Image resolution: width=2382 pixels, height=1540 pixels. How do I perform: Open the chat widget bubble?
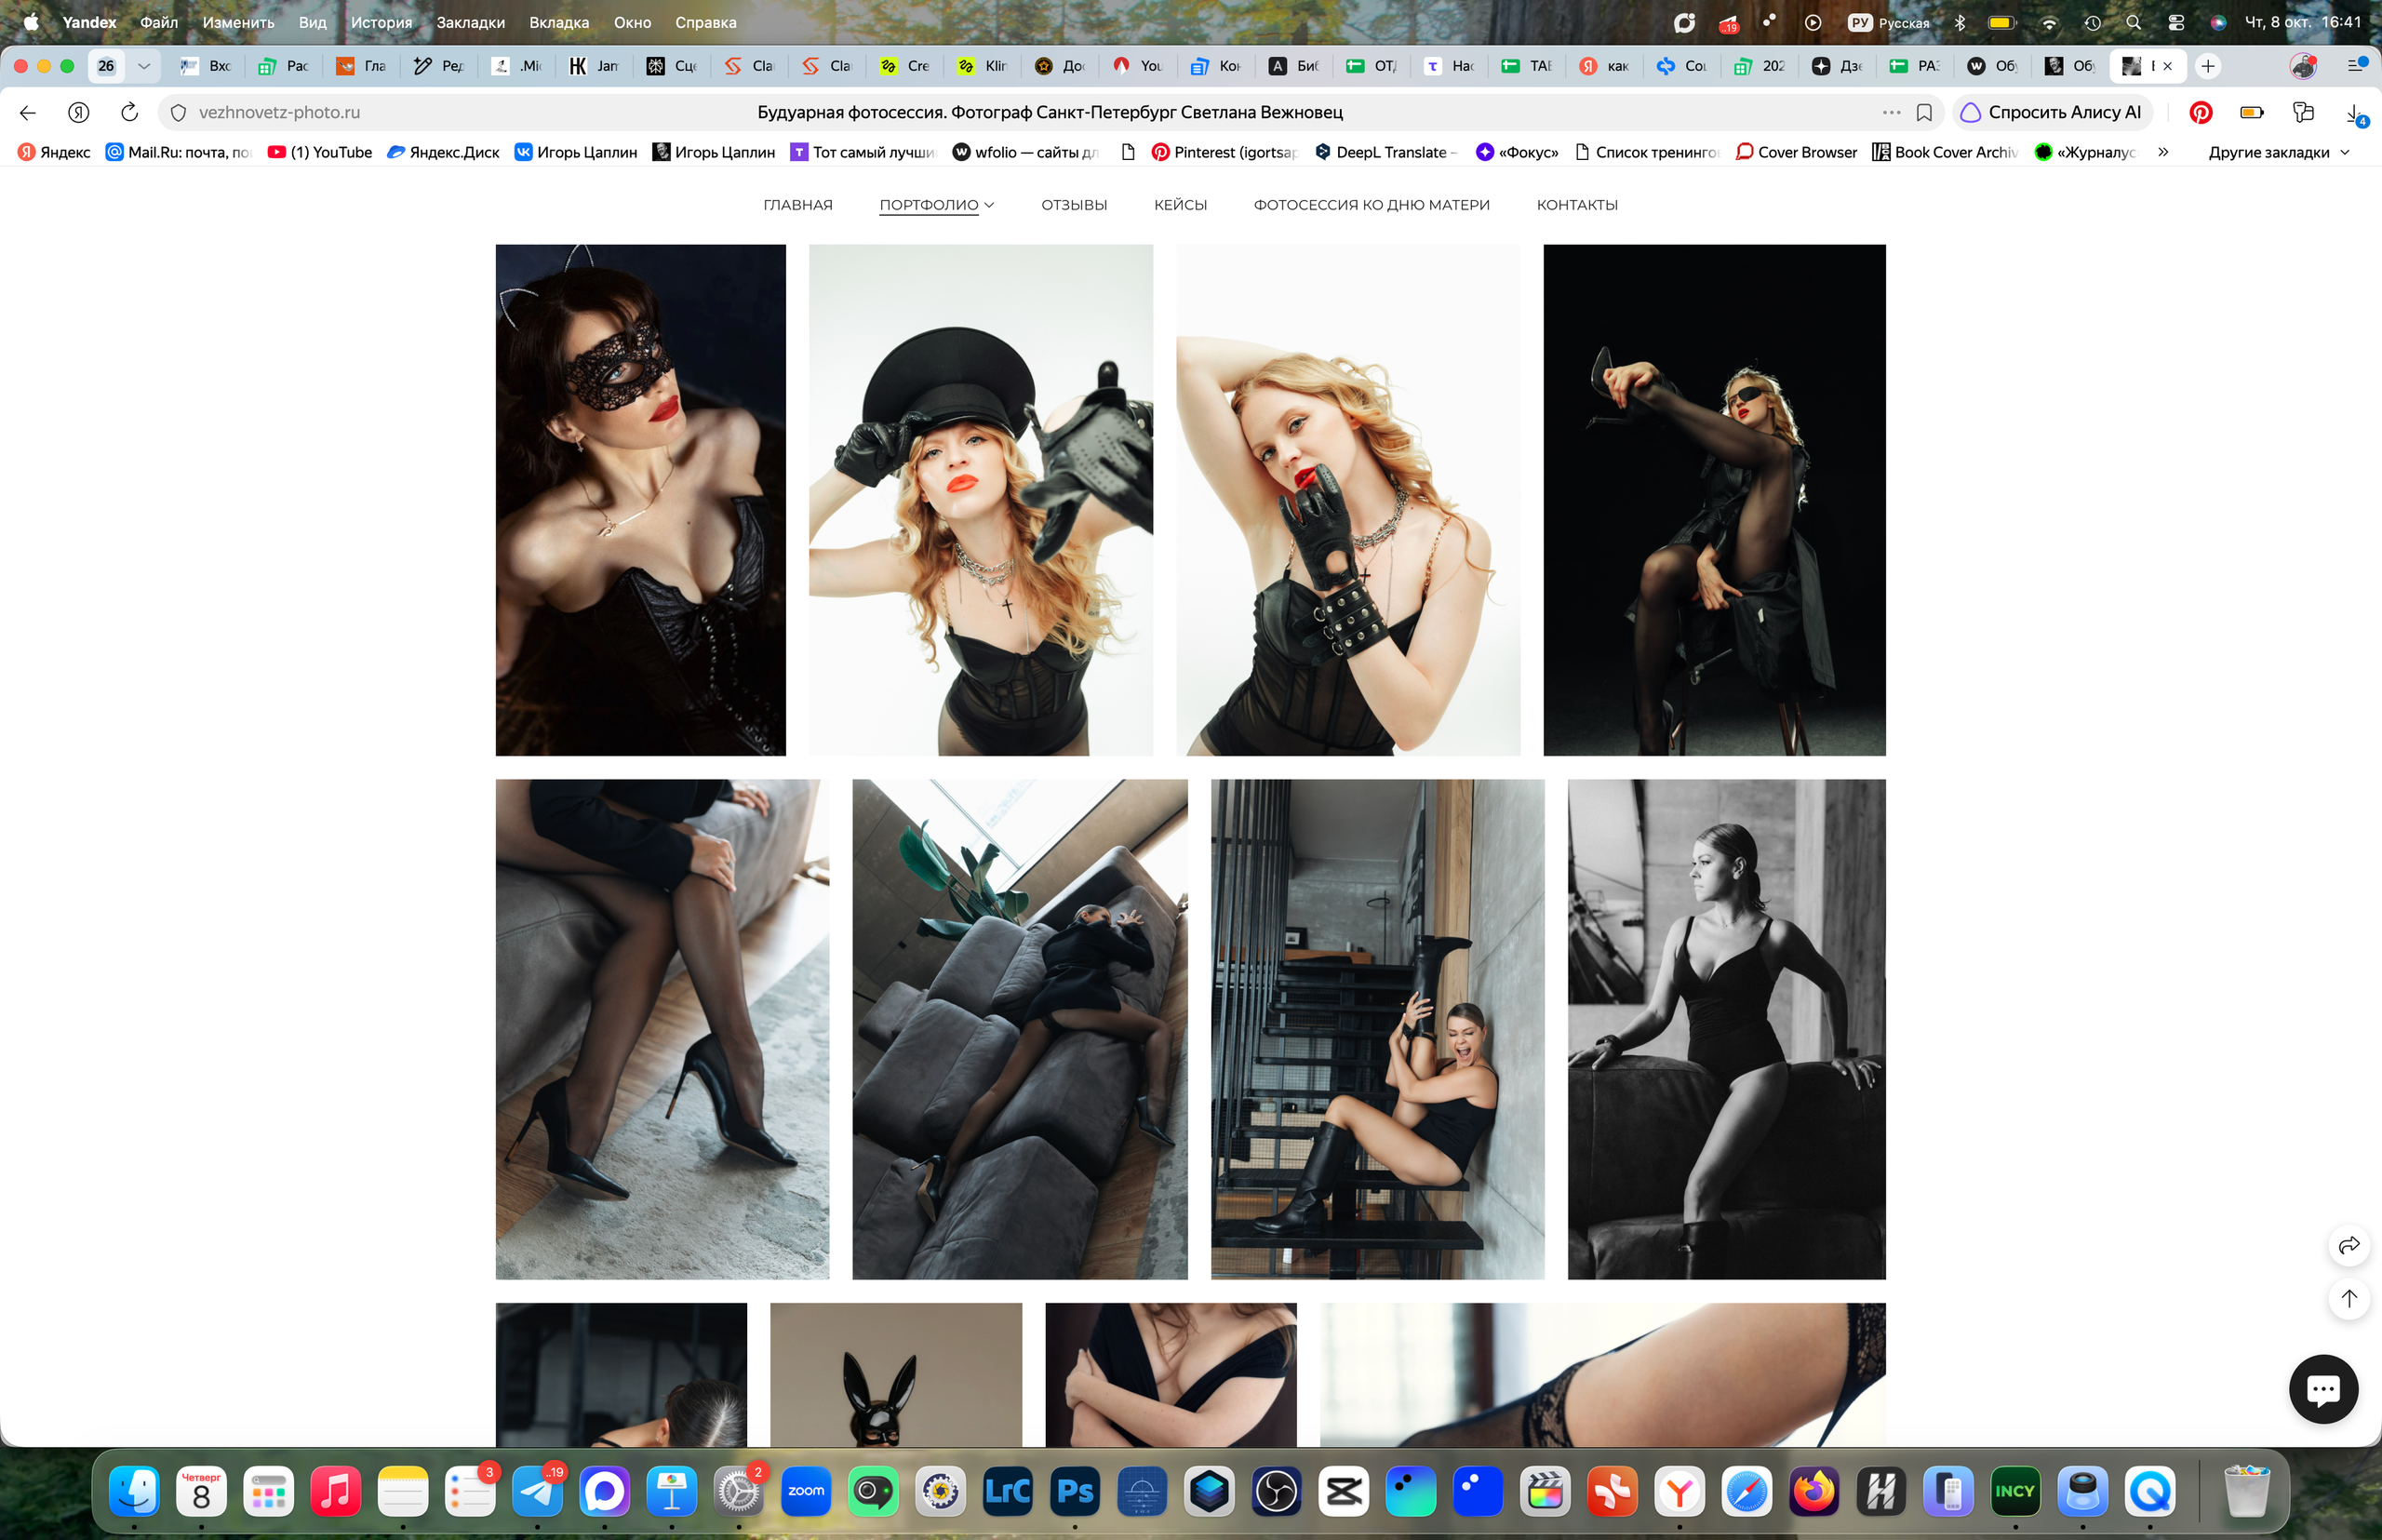point(2322,1389)
